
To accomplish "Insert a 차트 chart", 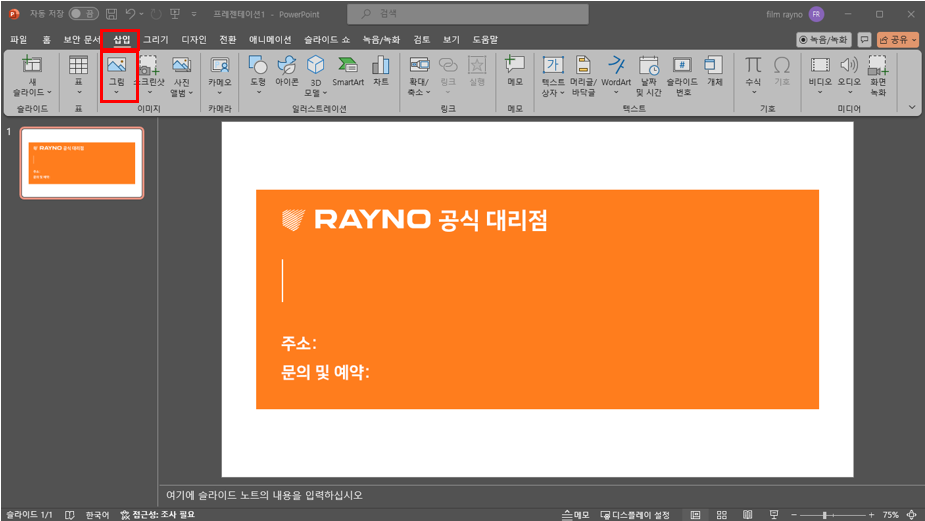I will point(381,72).
